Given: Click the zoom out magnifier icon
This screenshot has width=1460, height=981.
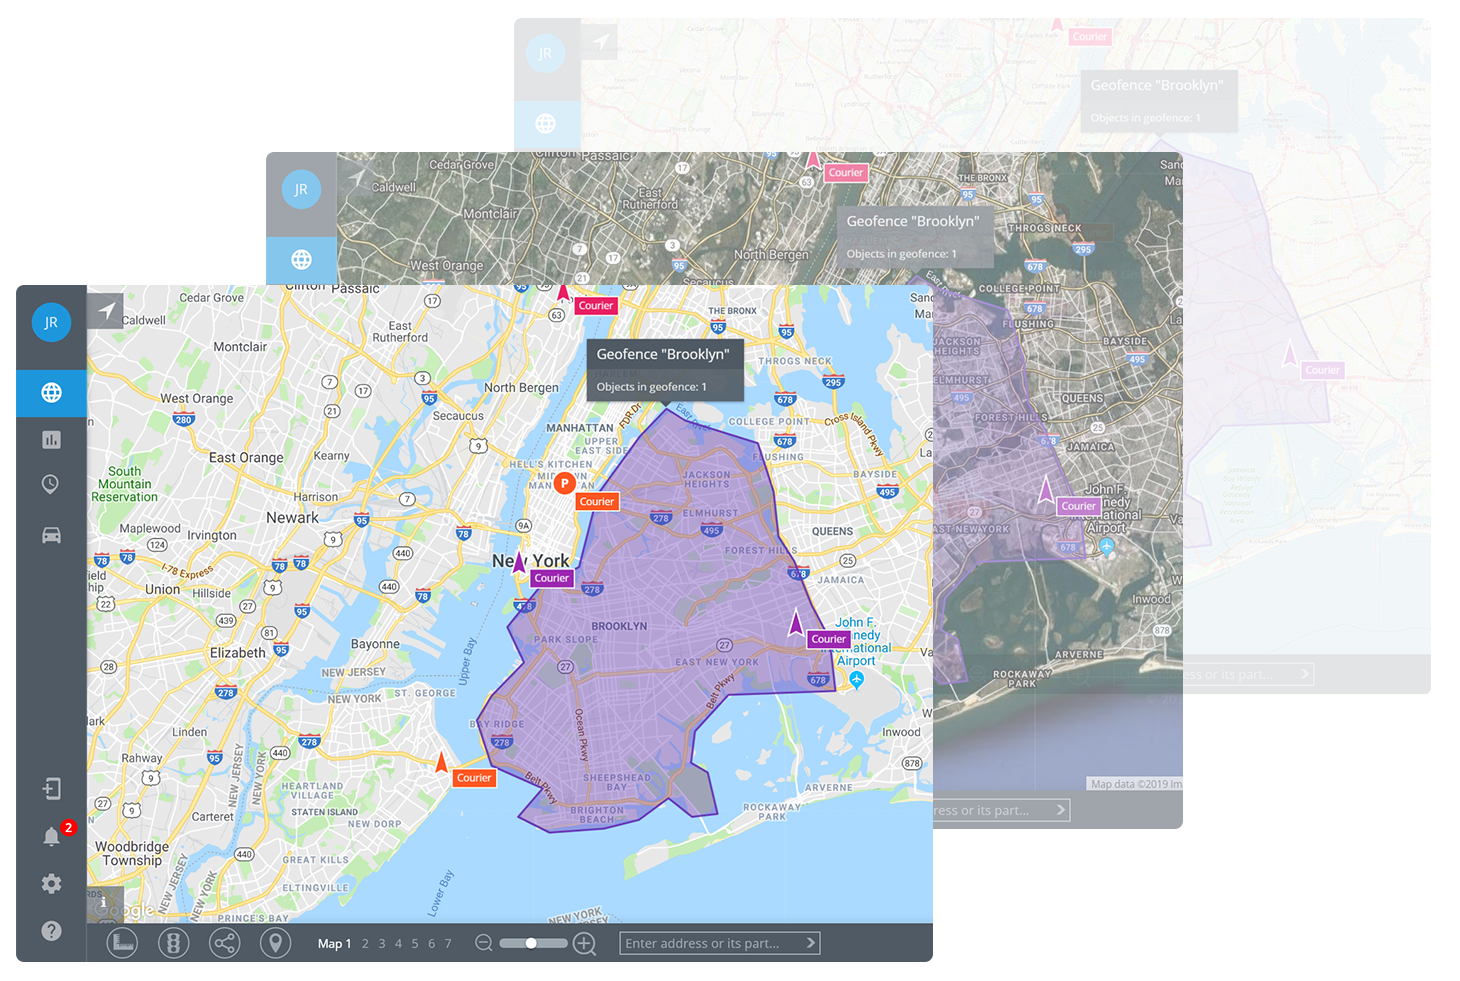Looking at the screenshot, I should [x=484, y=943].
